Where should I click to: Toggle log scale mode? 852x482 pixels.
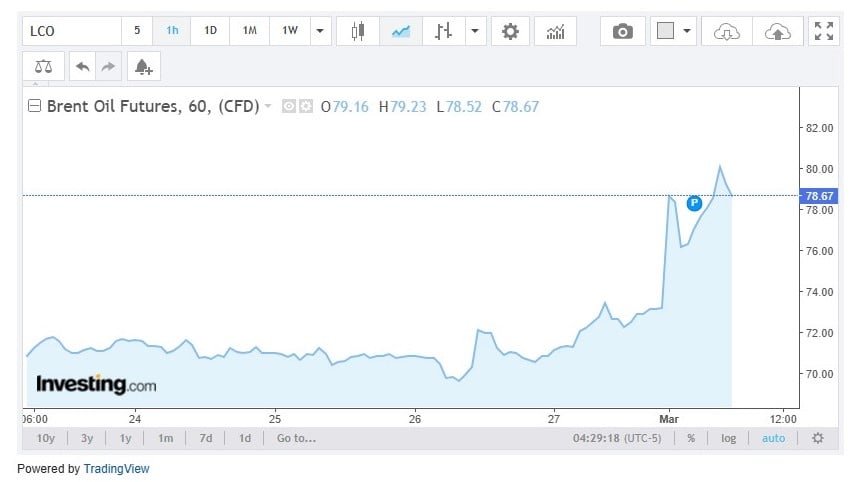728,438
